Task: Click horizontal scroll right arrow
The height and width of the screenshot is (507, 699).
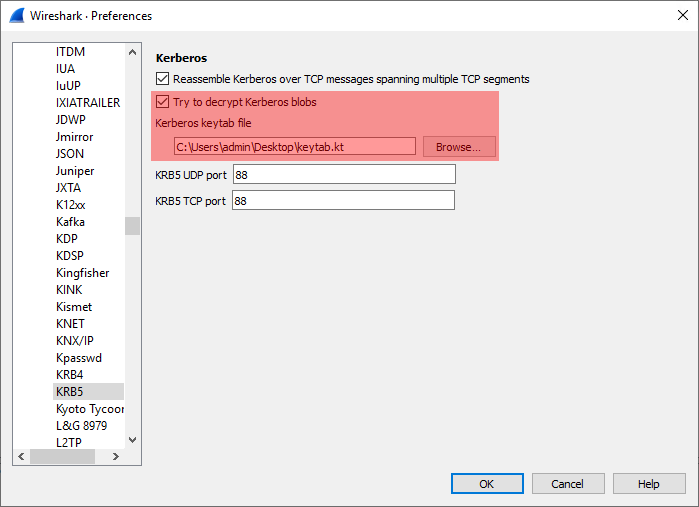Action: coord(116,456)
